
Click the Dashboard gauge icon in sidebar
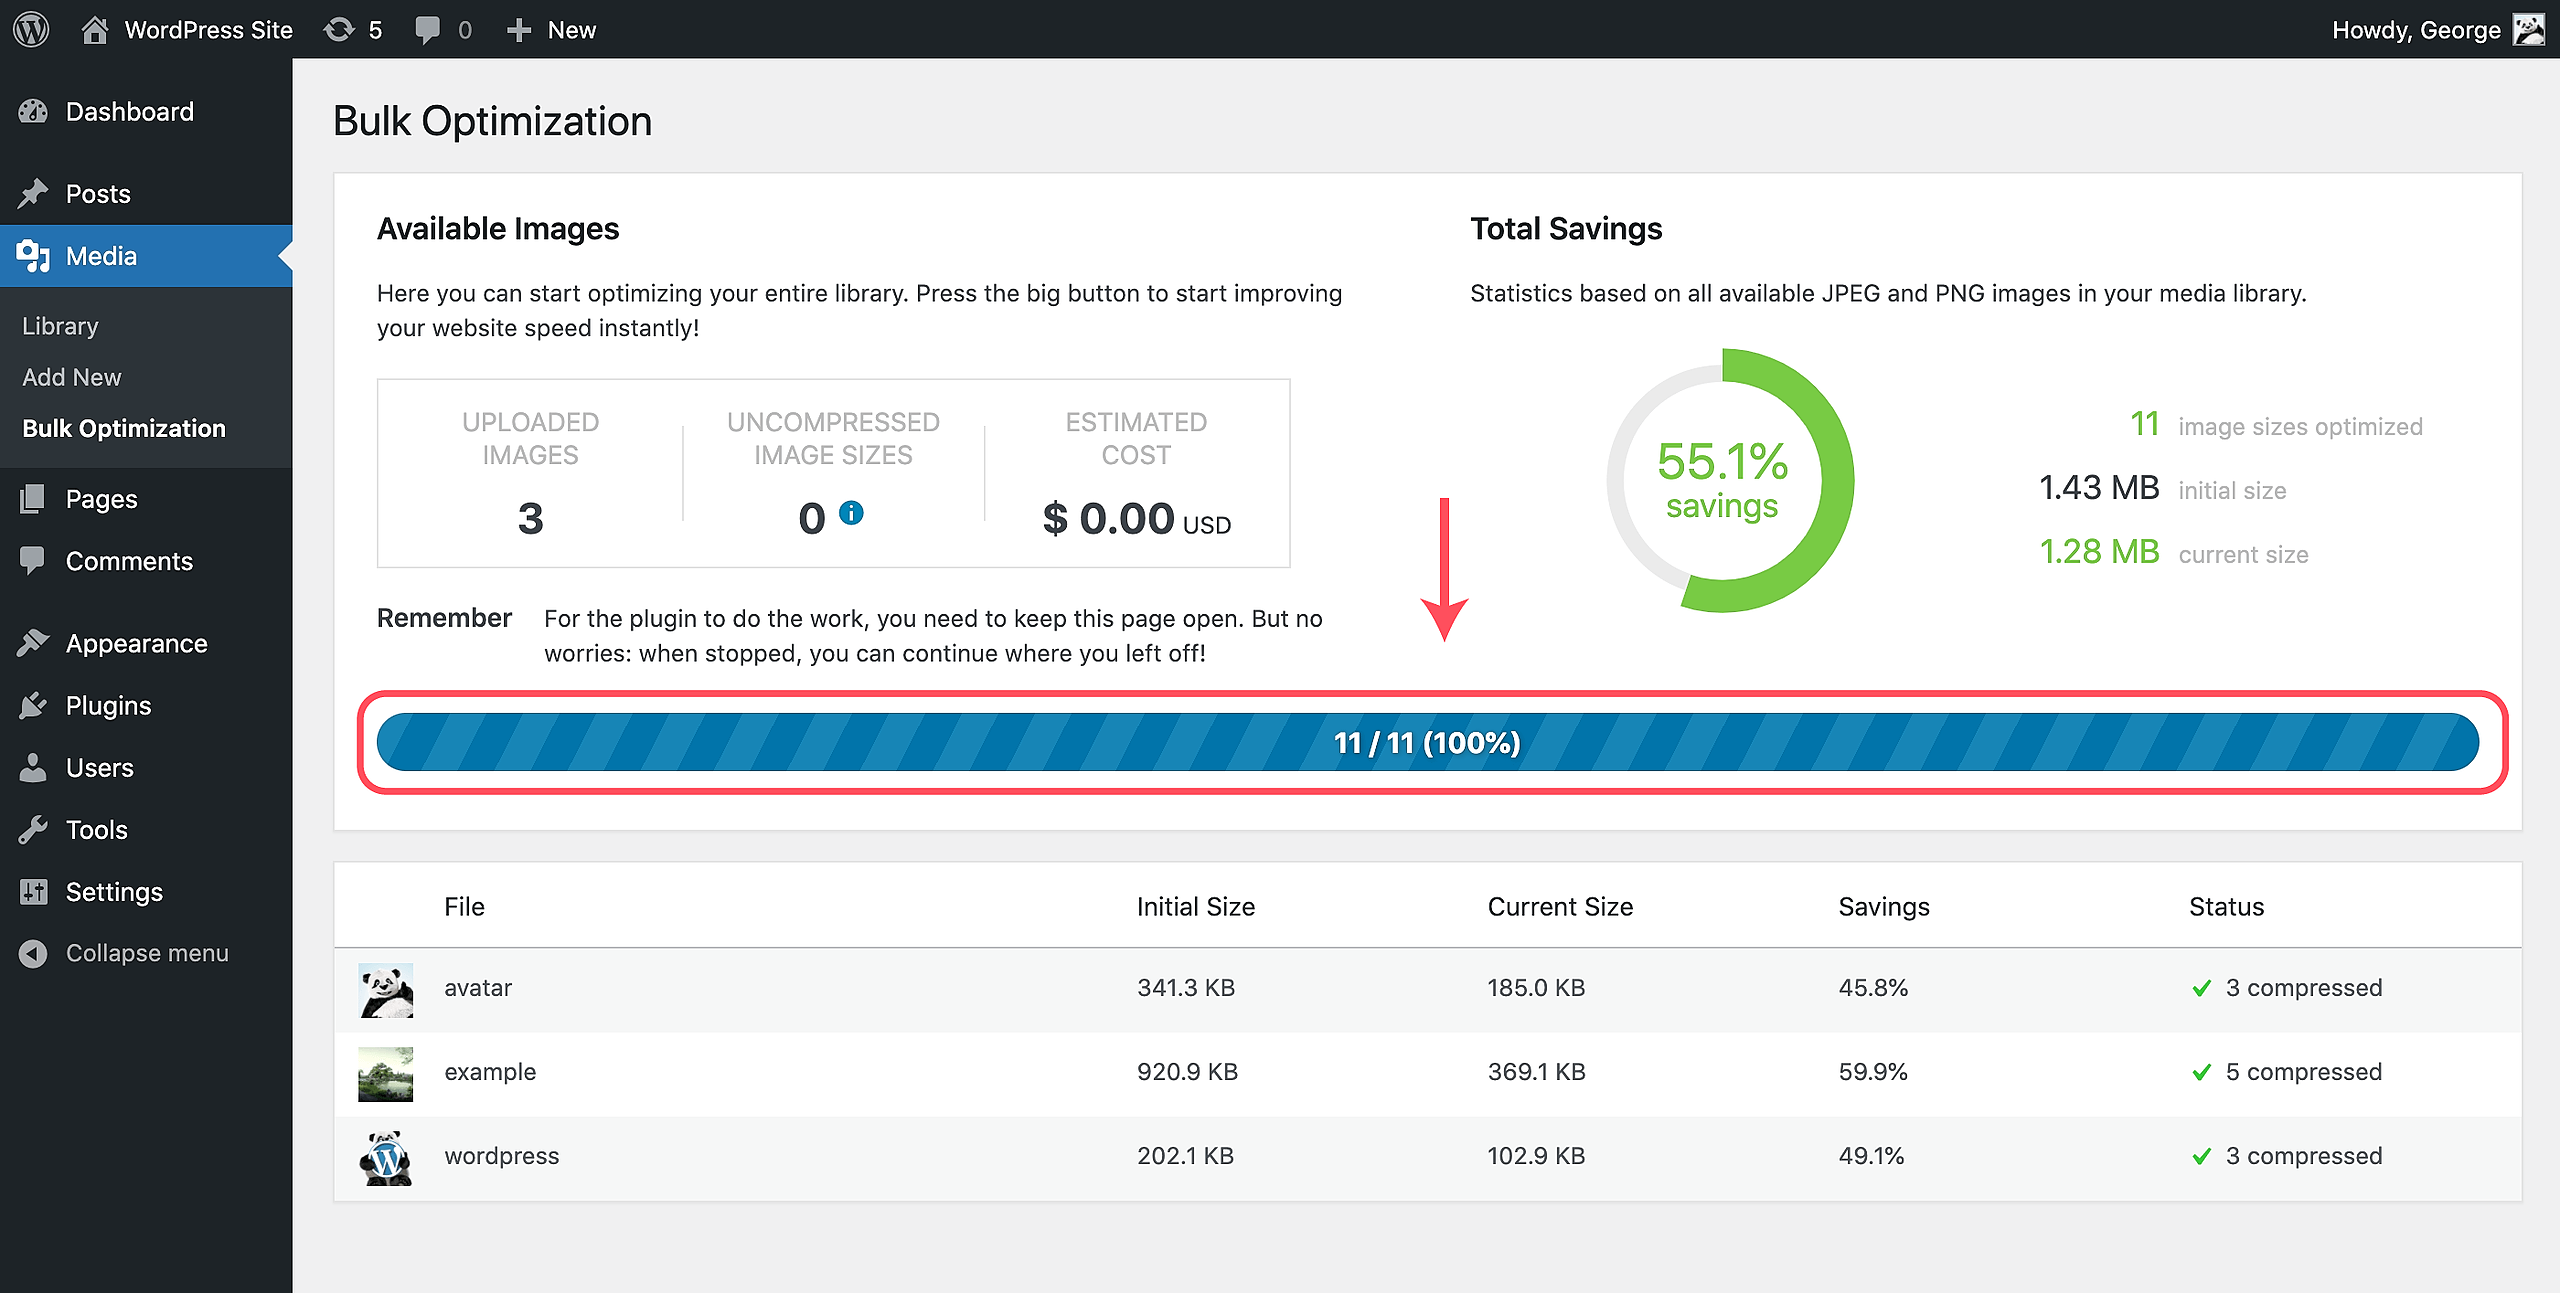[x=33, y=112]
